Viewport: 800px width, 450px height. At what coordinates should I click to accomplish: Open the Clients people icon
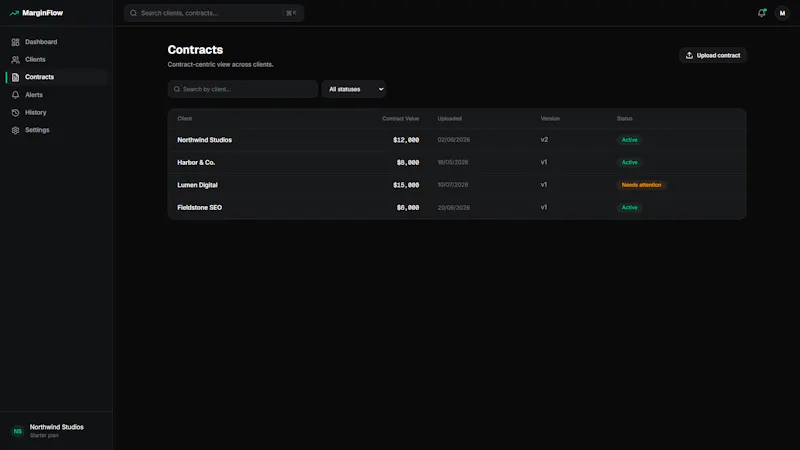point(15,60)
